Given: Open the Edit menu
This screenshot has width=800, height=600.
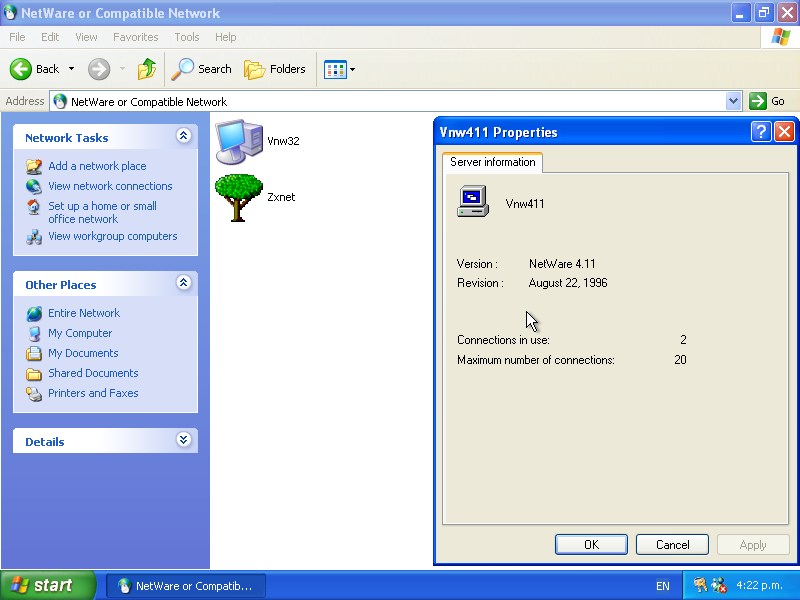Looking at the screenshot, I should [50, 37].
